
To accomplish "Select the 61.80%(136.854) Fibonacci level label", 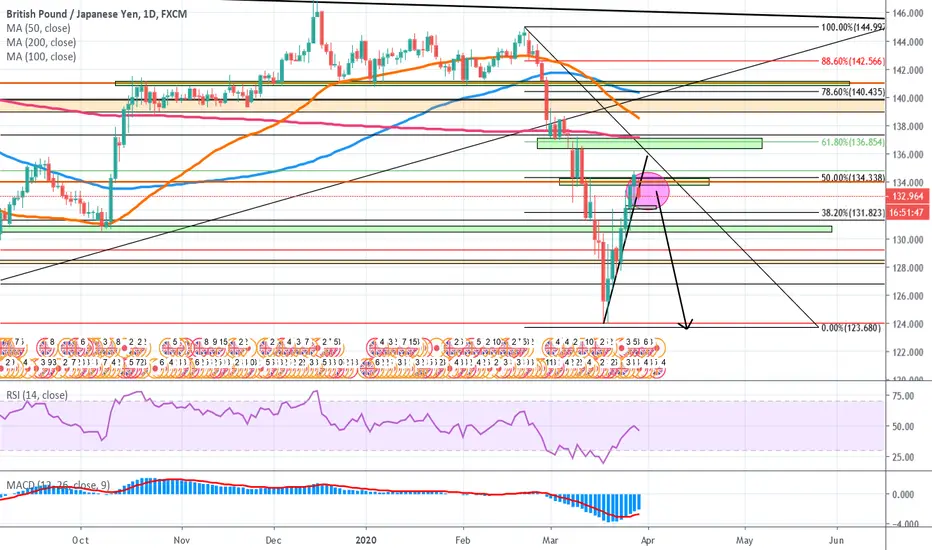I will coord(853,142).
